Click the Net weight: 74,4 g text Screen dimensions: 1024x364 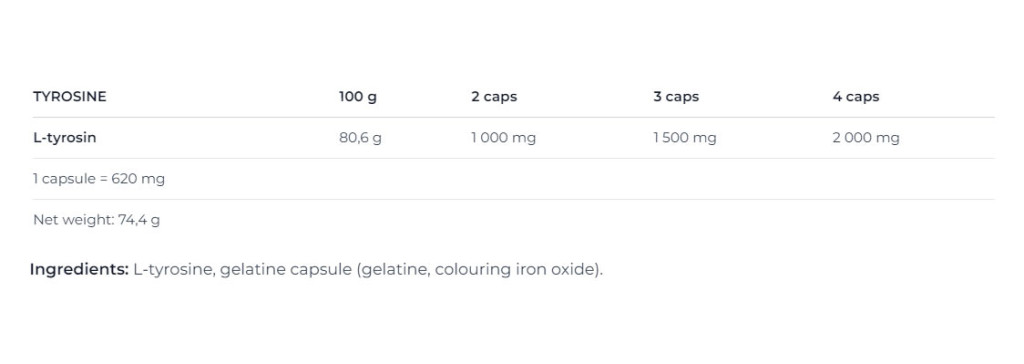coord(97,220)
